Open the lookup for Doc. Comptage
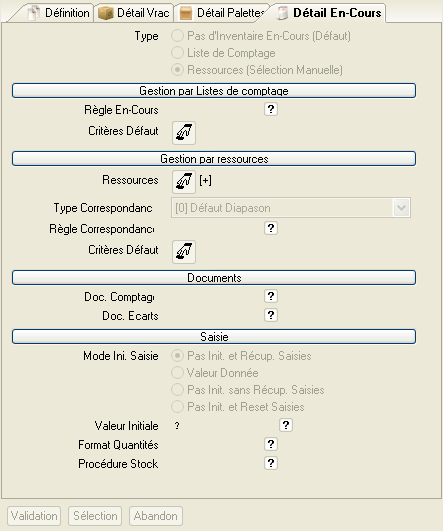Image resolution: width=443 pixels, height=531 pixels. point(271,296)
